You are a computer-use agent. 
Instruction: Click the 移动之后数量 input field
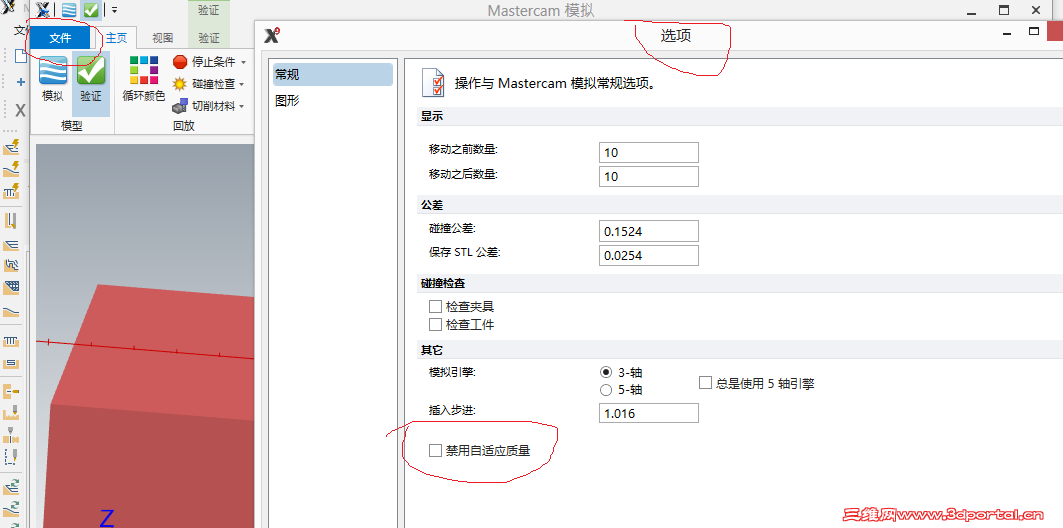[x=649, y=176]
